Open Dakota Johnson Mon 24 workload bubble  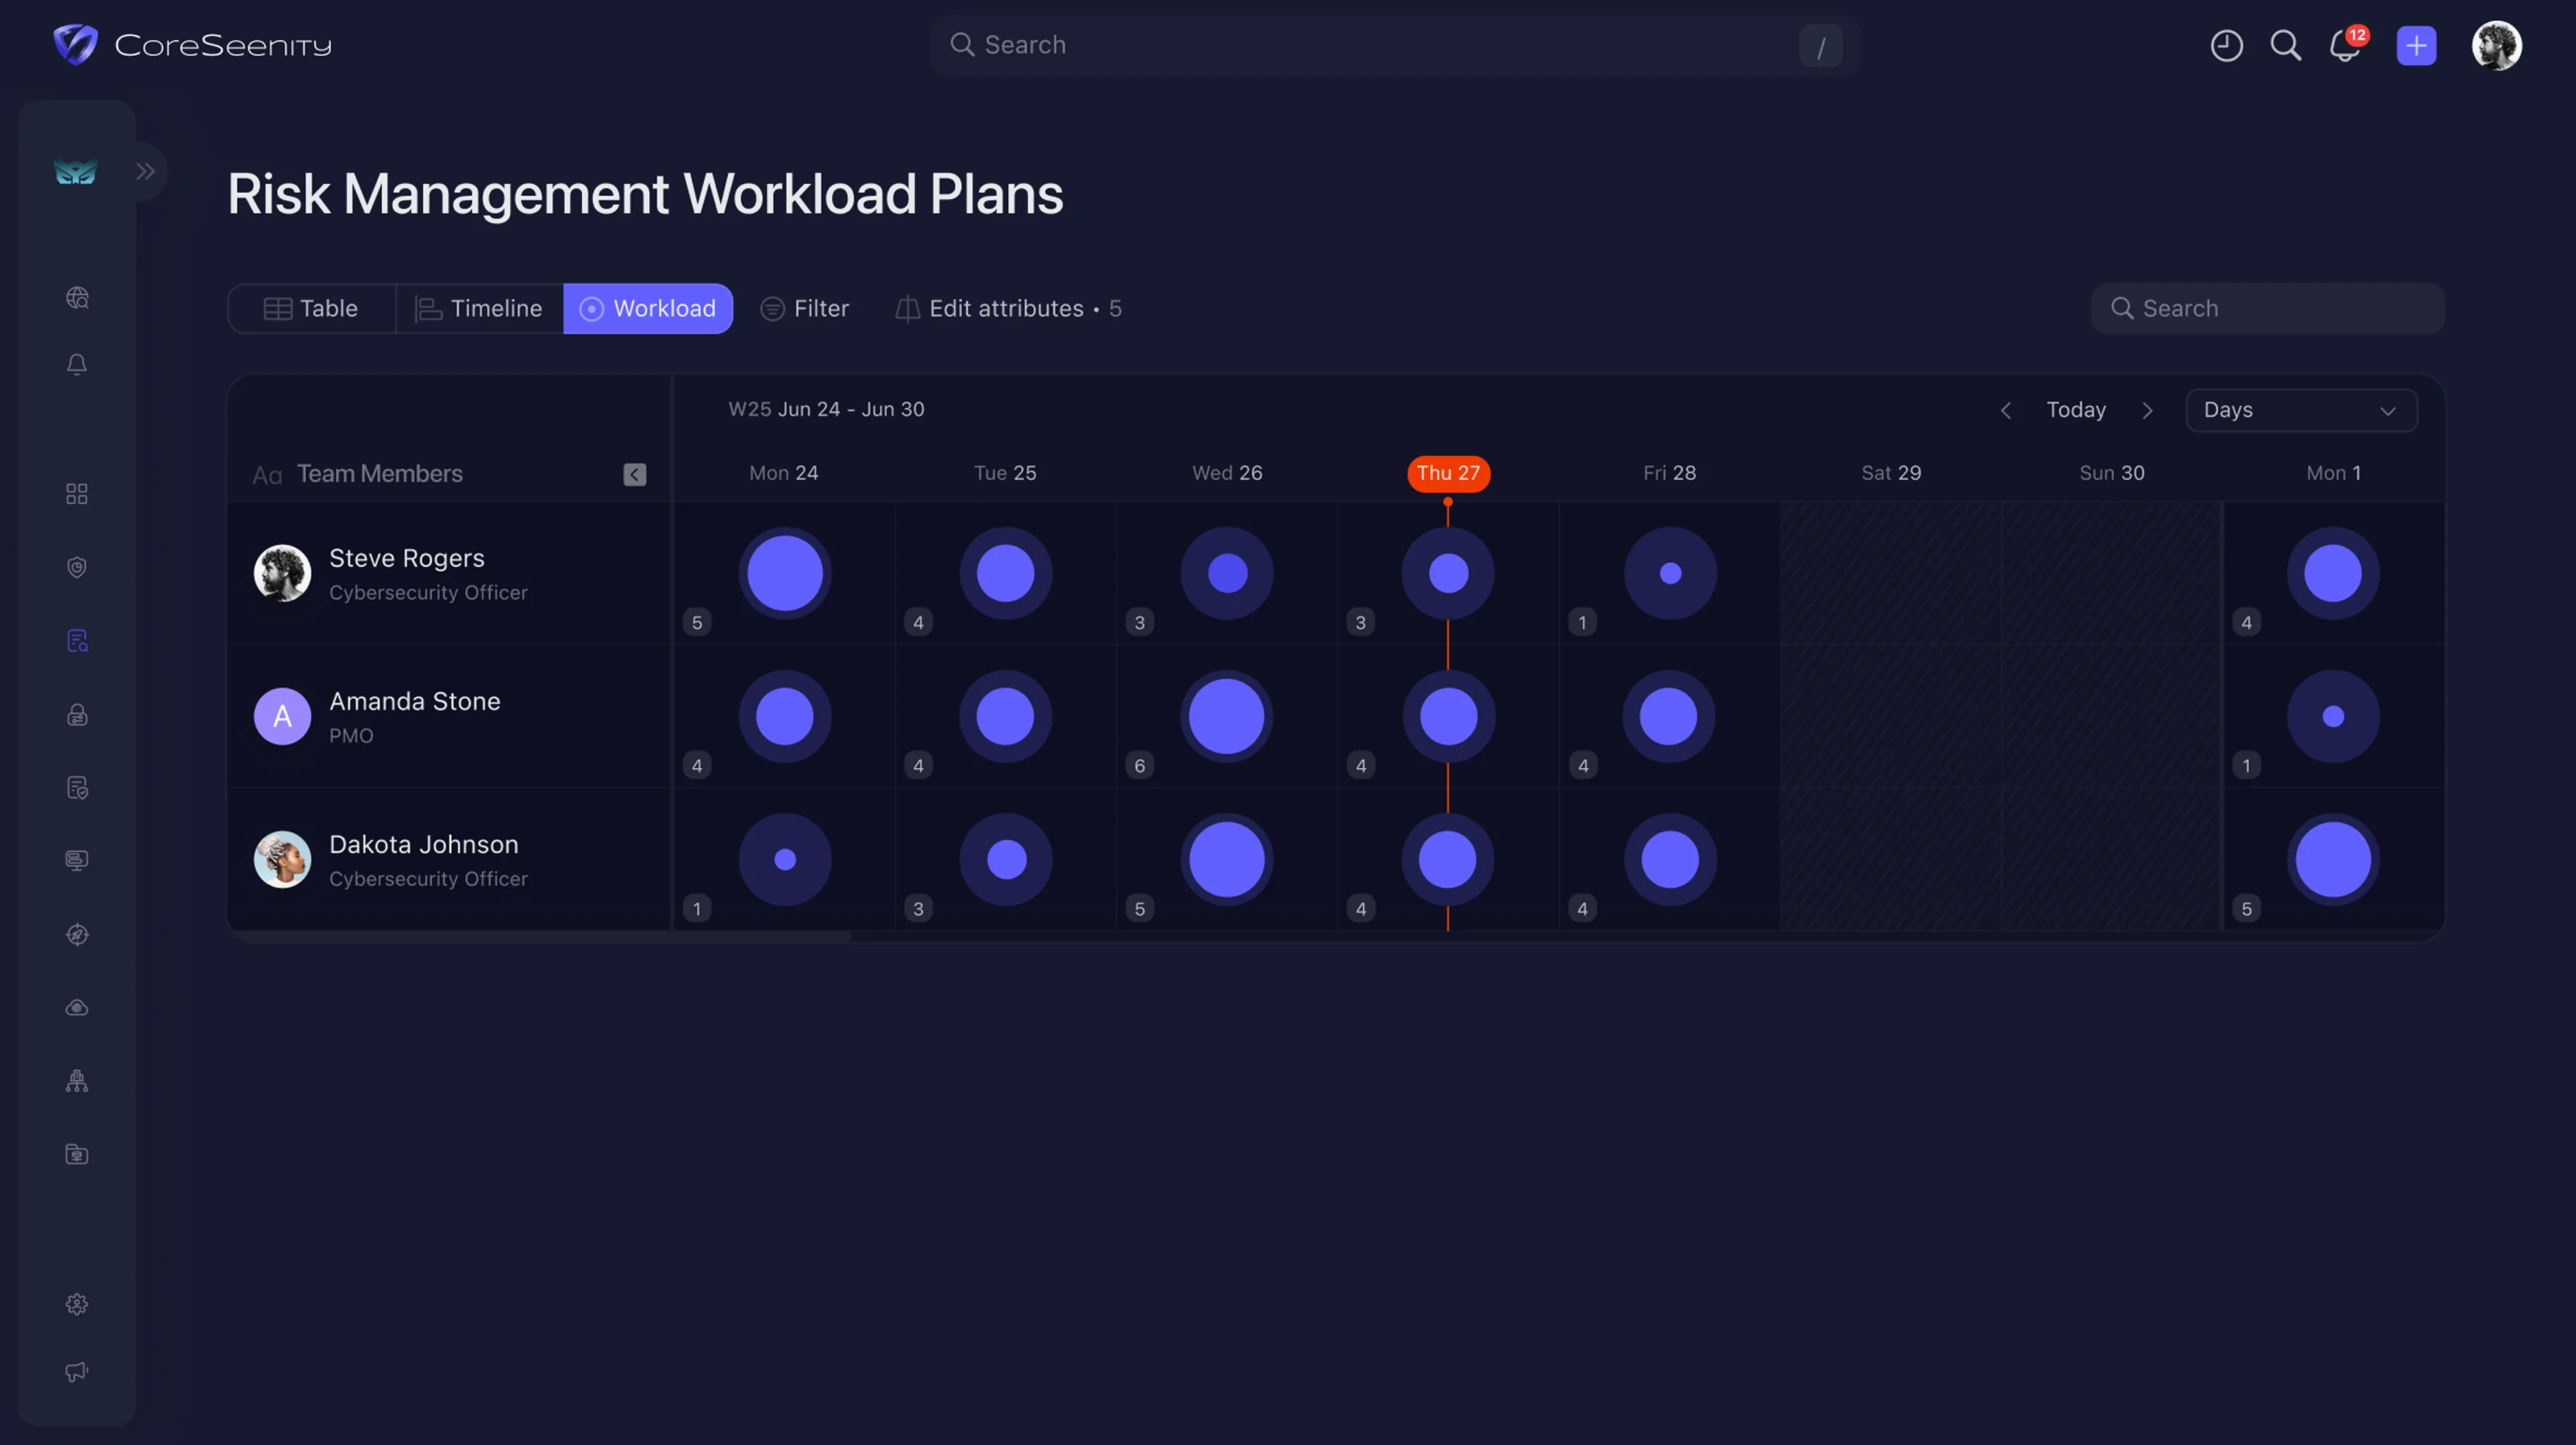tap(785, 860)
